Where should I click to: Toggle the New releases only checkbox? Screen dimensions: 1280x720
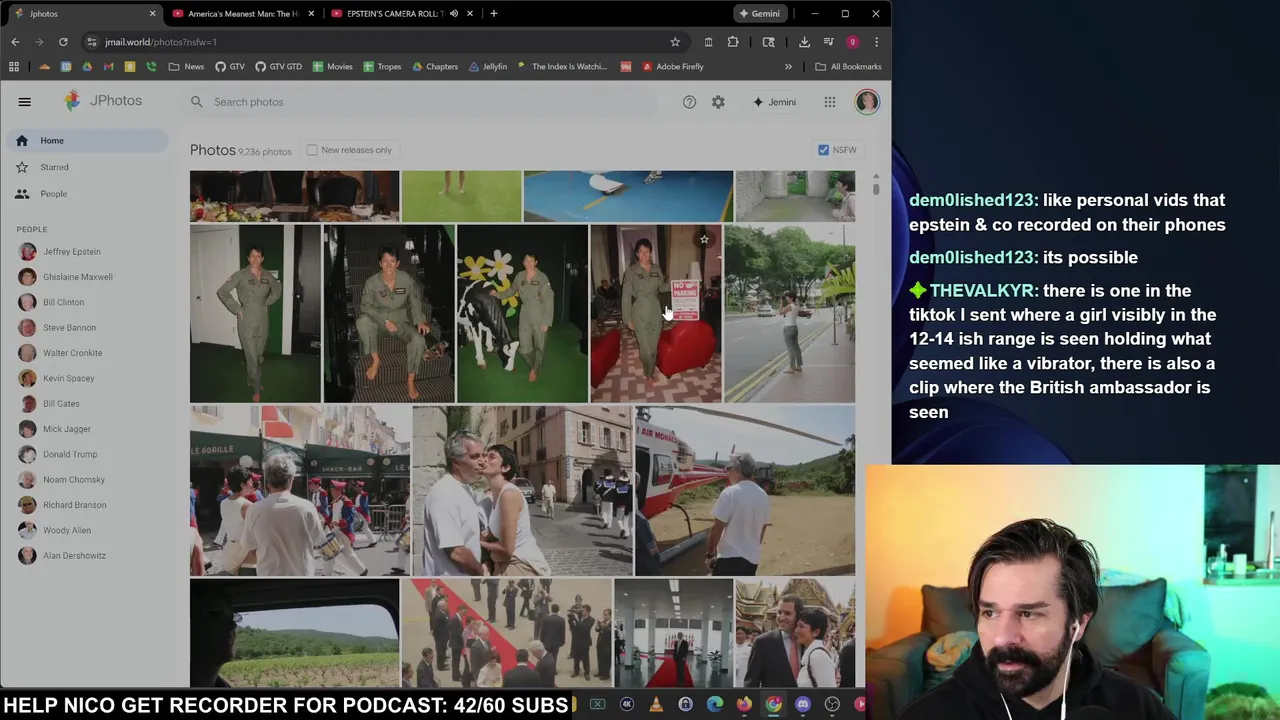312,150
